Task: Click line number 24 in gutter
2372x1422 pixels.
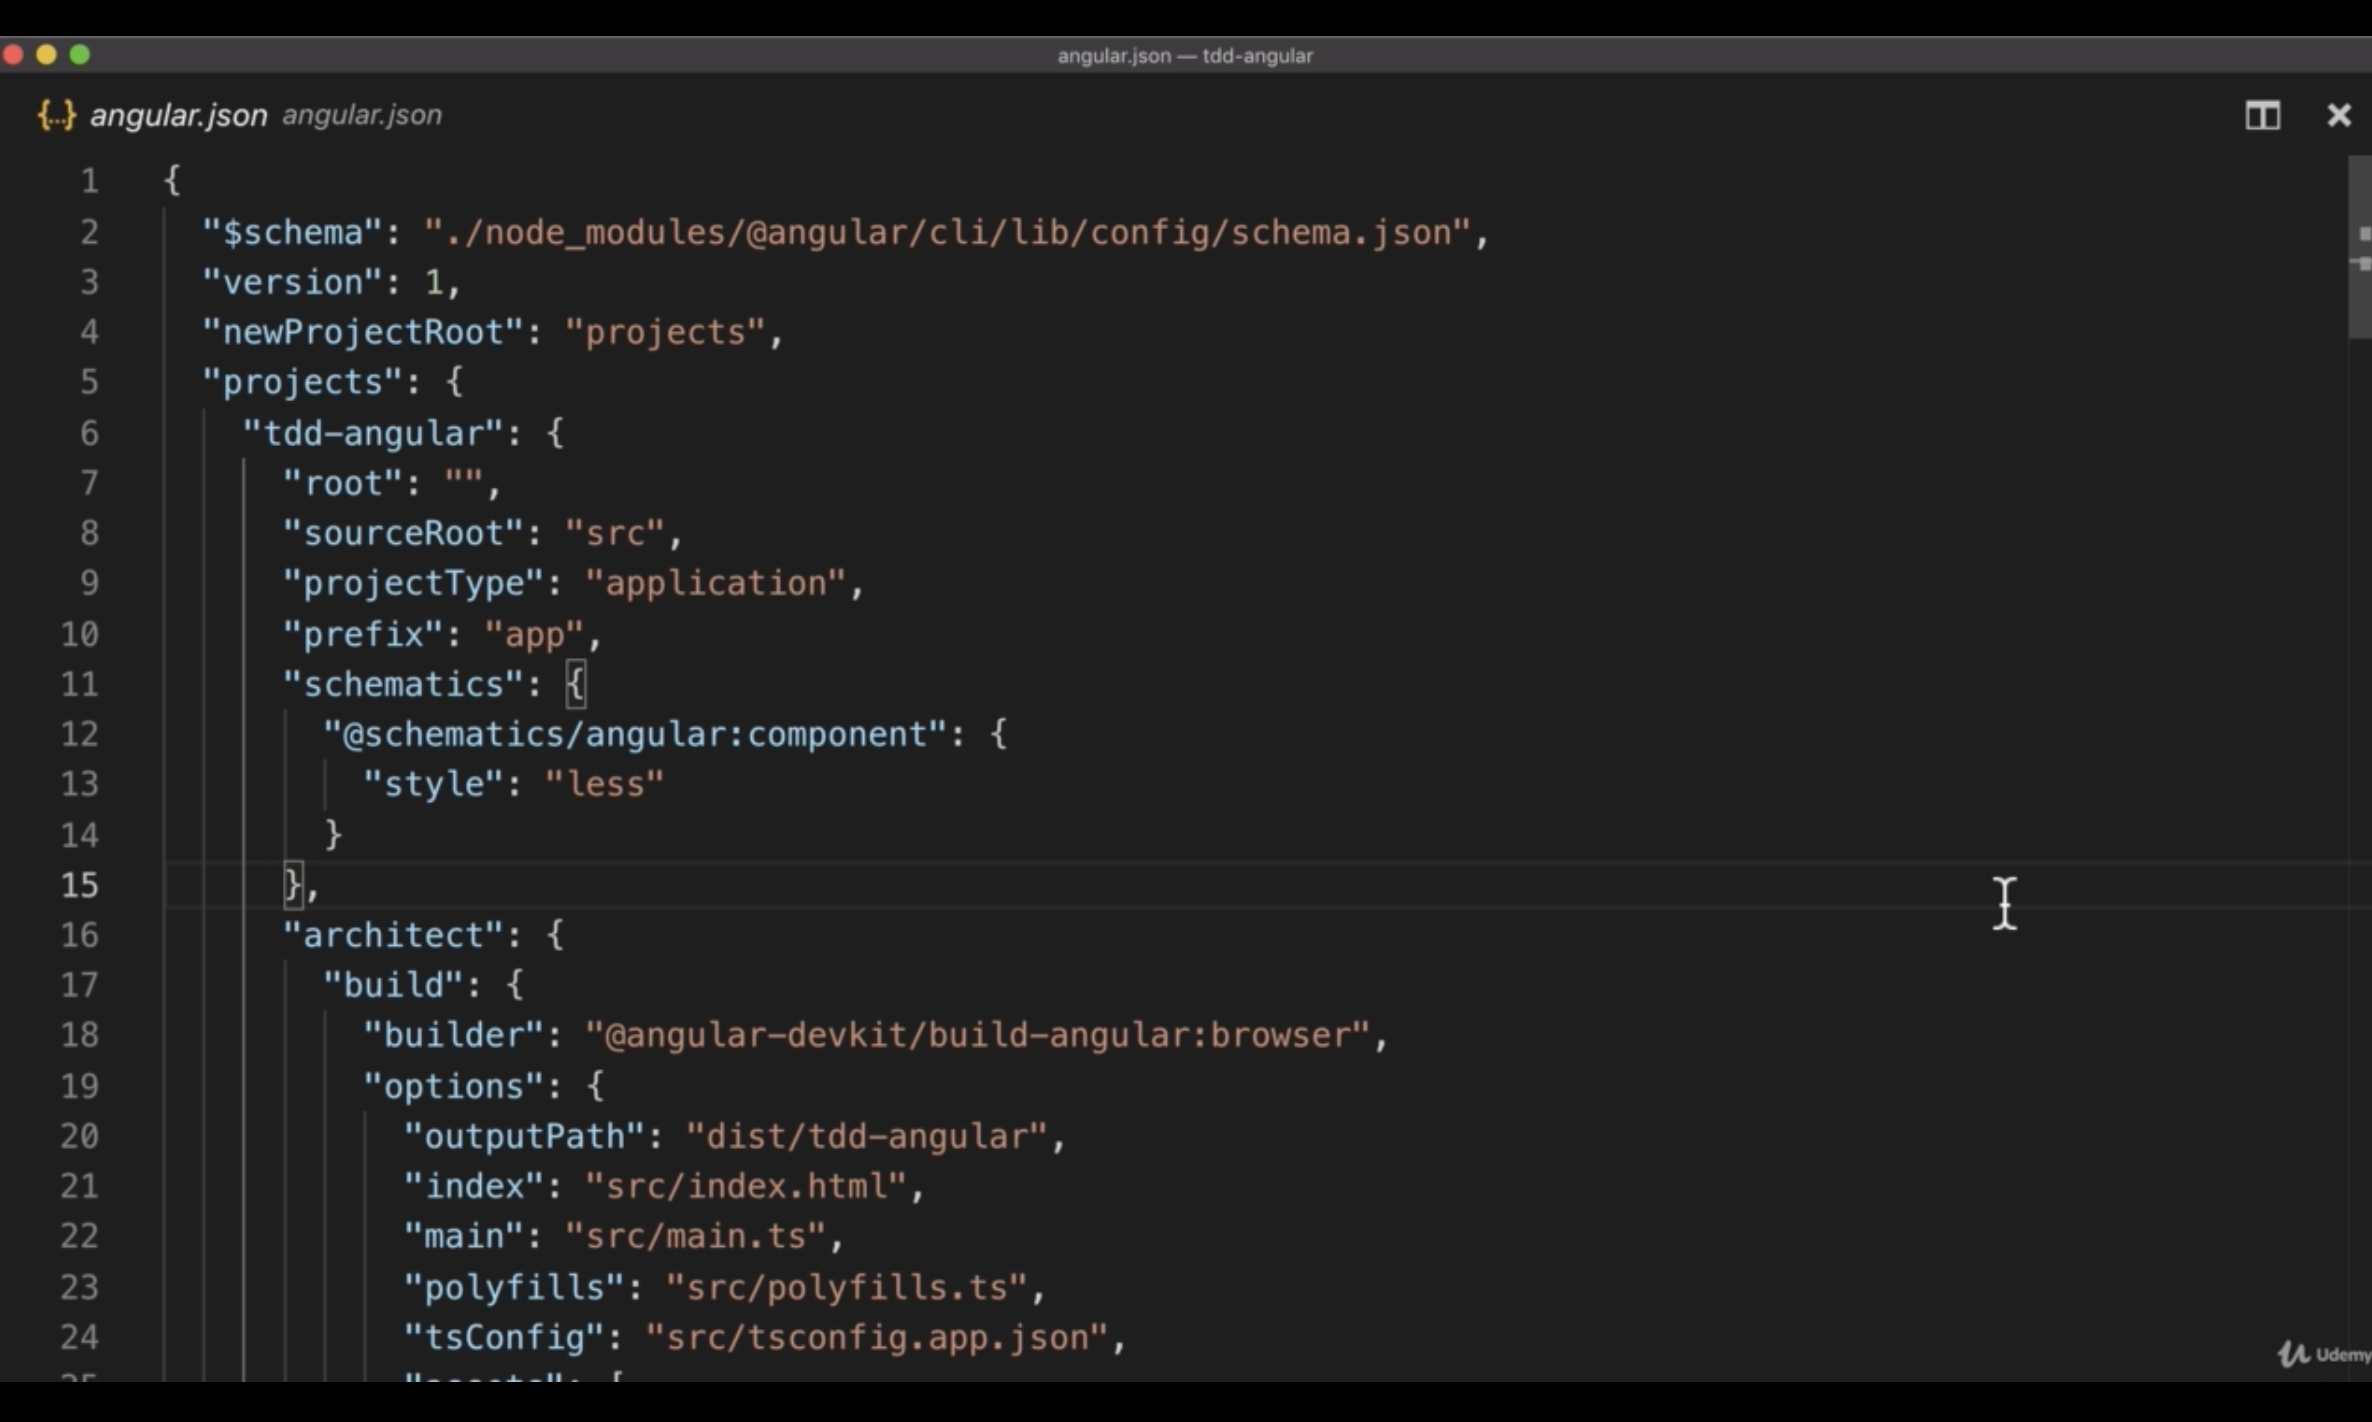Action: [80, 1337]
